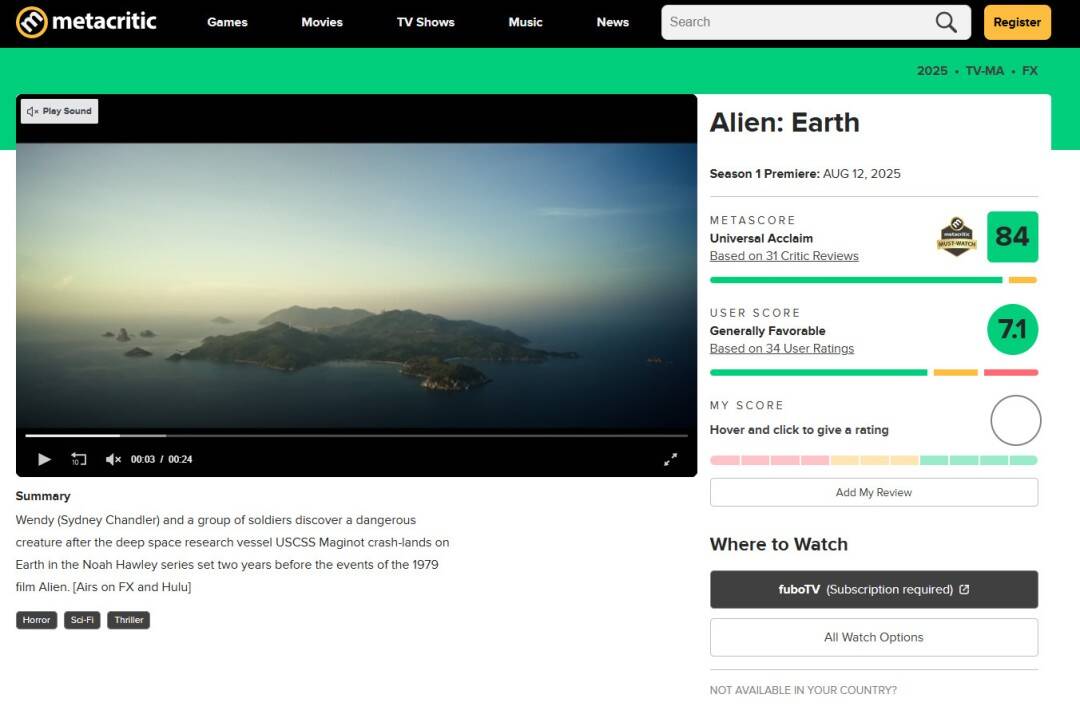Open the Games menu
This screenshot has width=1080, height=706.
click(x=227, y=22)
